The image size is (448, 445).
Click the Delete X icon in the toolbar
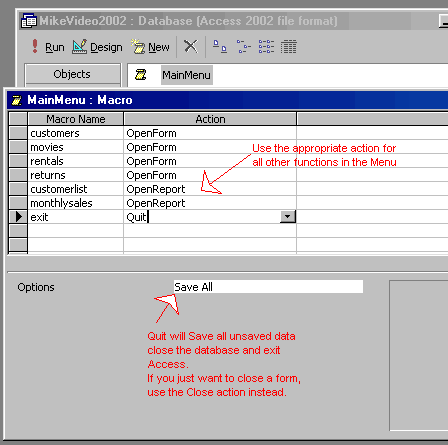tap(191, 47)
